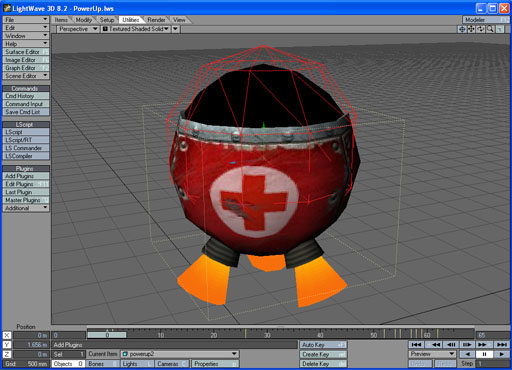Toggle Auto Key mode

[323, 345]
